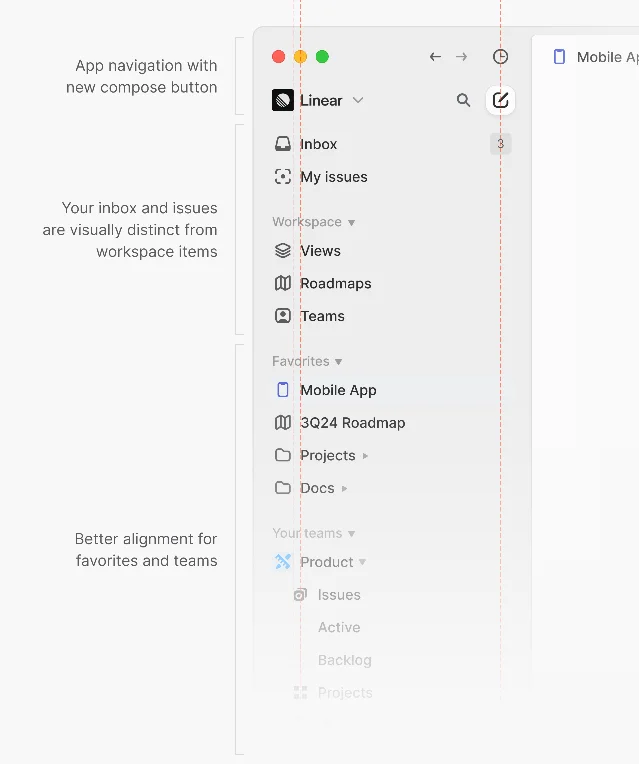Click the 3Q24 Roadmap map icon
Image resolution: width=639 pixels, height=764 pixels.
[283, 422]
